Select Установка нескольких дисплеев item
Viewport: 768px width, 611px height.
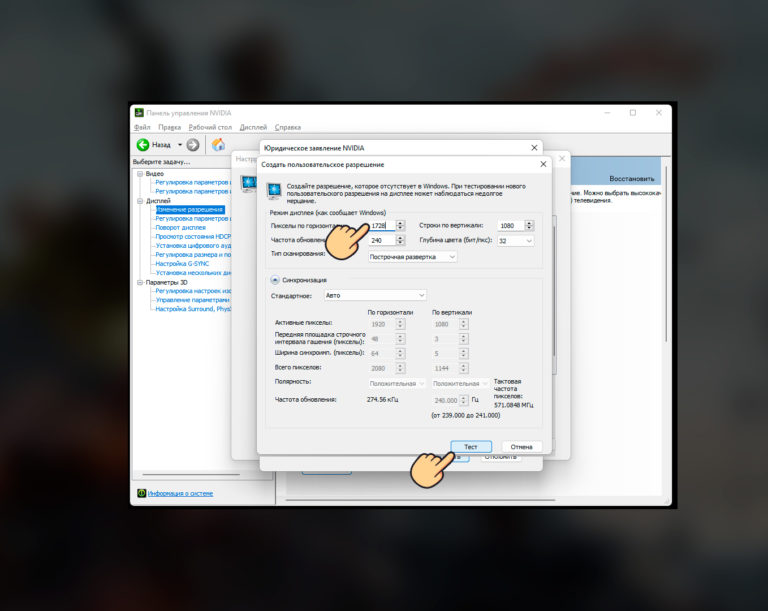pos(193,273)
